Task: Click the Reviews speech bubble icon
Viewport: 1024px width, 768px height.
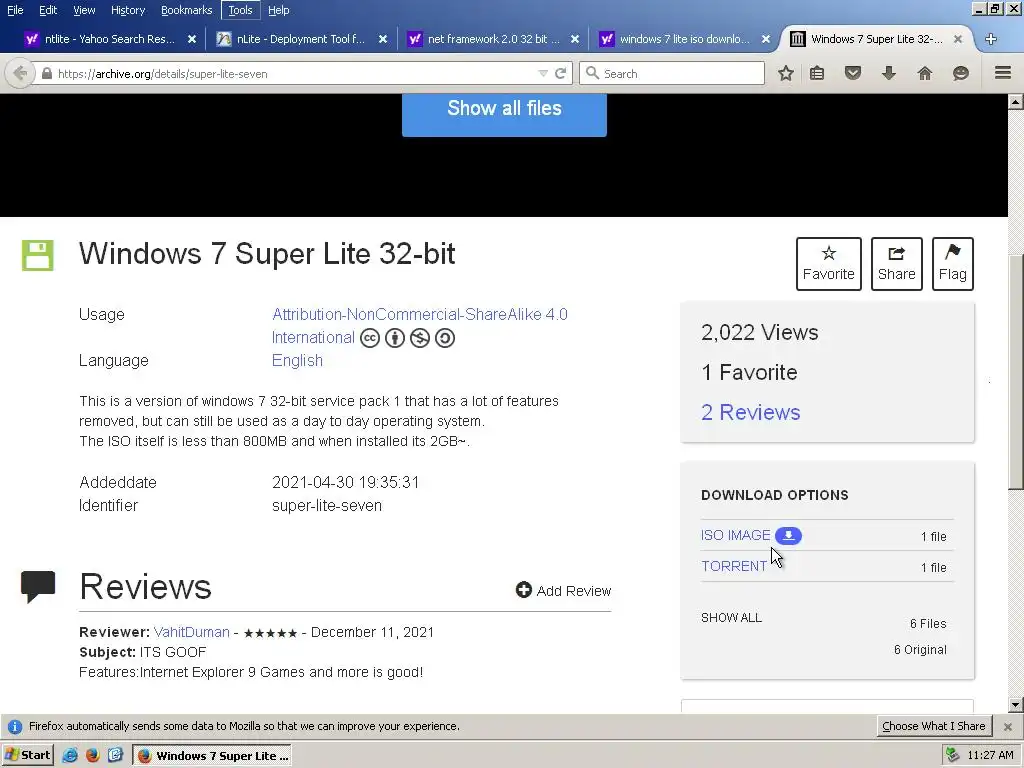Action: coord(38,586)
